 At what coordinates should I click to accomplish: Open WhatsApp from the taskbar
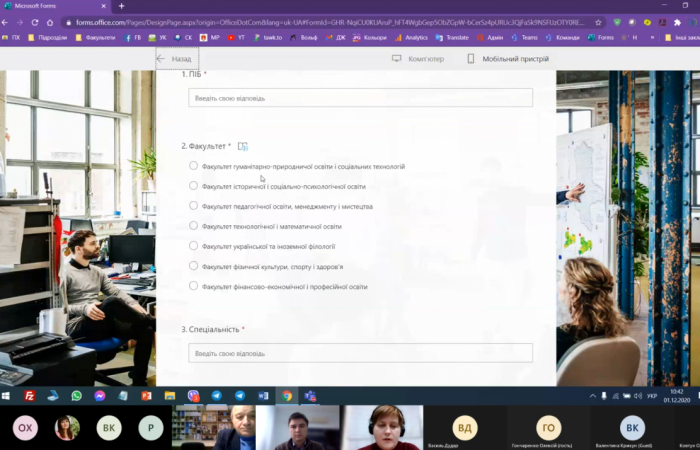point(76,396)
